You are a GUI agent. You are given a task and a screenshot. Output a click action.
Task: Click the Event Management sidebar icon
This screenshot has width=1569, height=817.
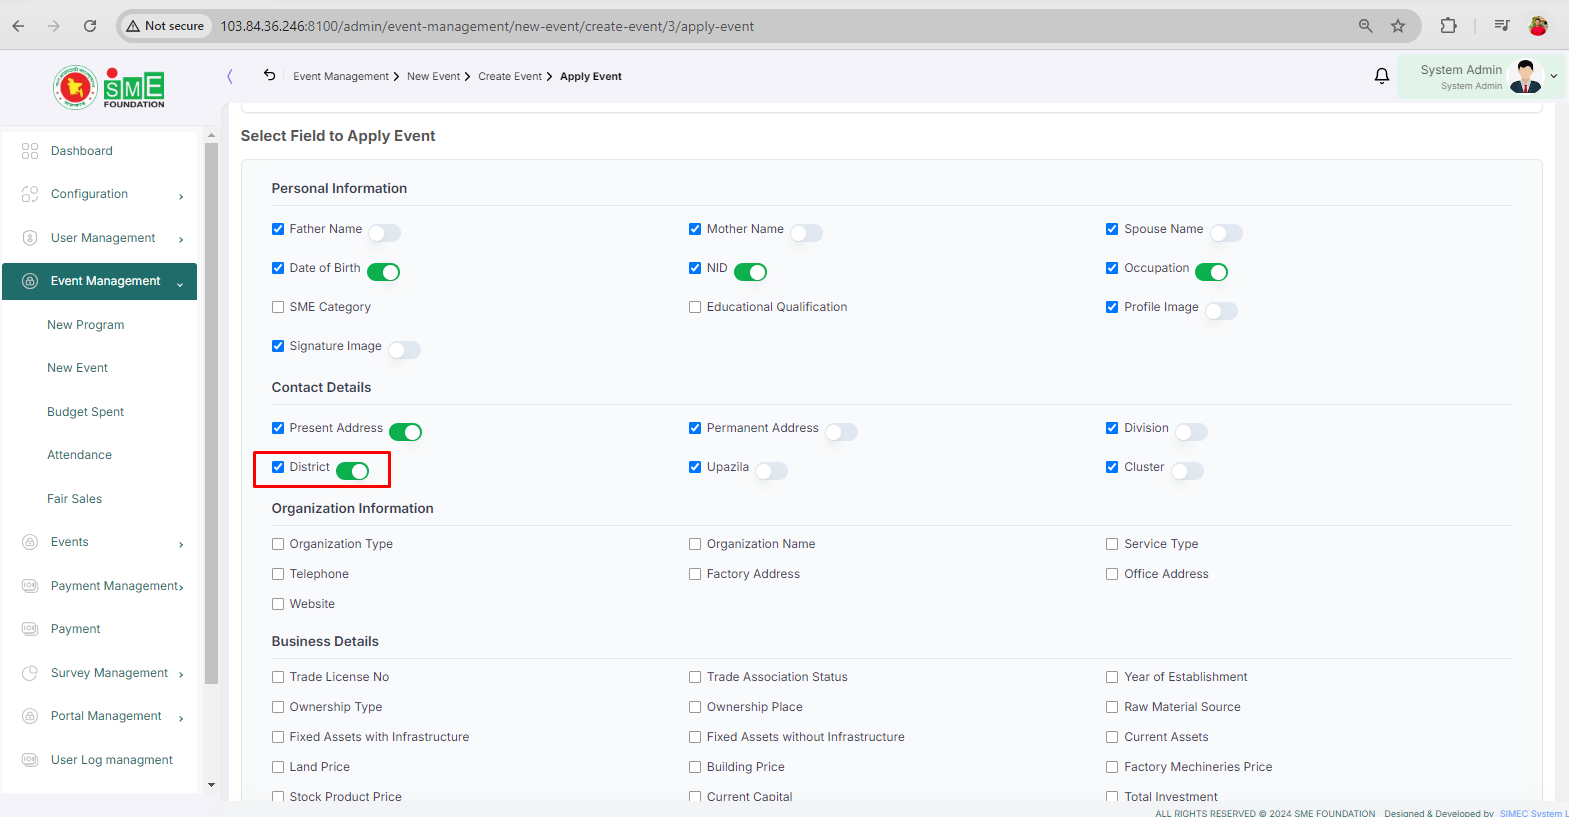(x=30, y=281)
